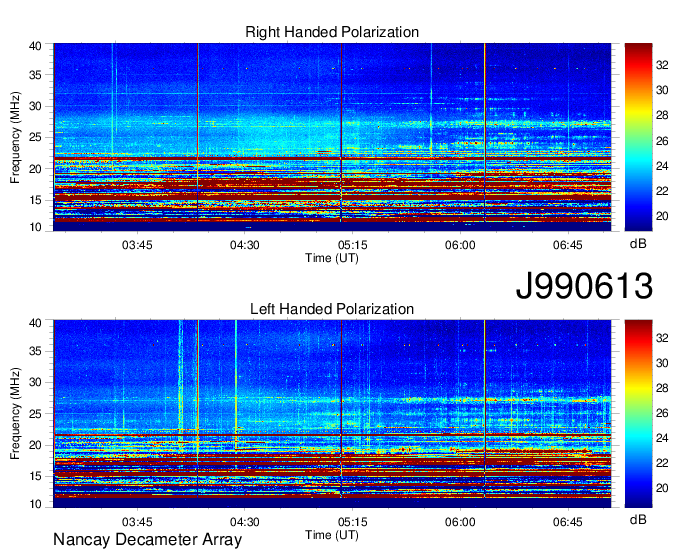Click the 24 dB label on the bottom colorbar
Viewport: 680px width, 552px height.
coord(662,438)
